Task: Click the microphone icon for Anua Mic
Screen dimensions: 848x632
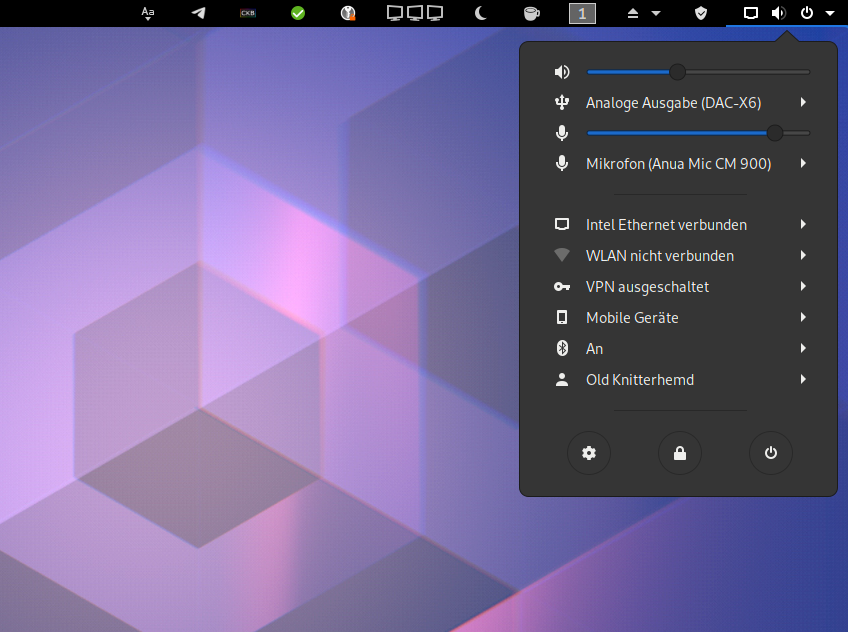Action: tap(562, 163)
